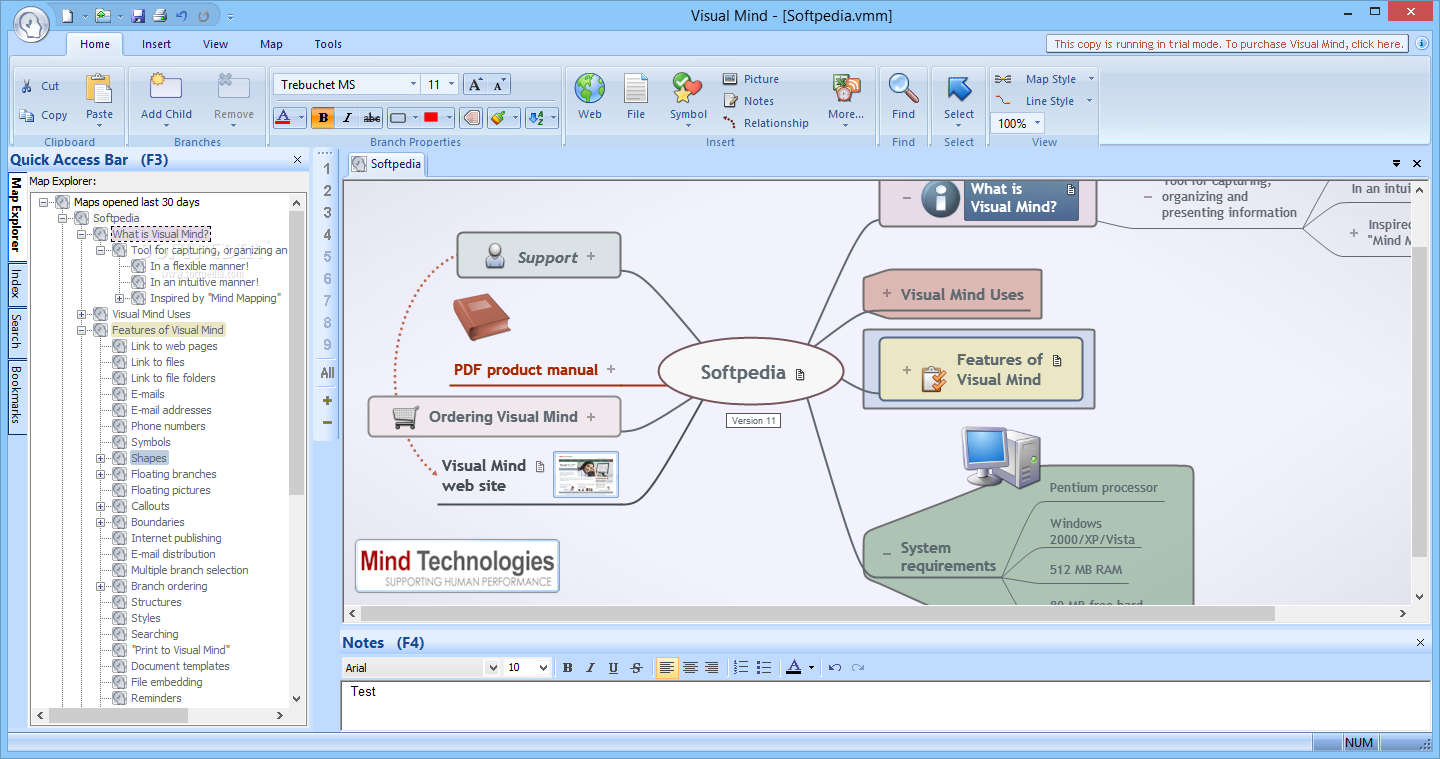Open the Trebuchet MS font dropdown
Image resolution: width=1440 pixels, height=759 pixels.
click(x=413, y=85)
